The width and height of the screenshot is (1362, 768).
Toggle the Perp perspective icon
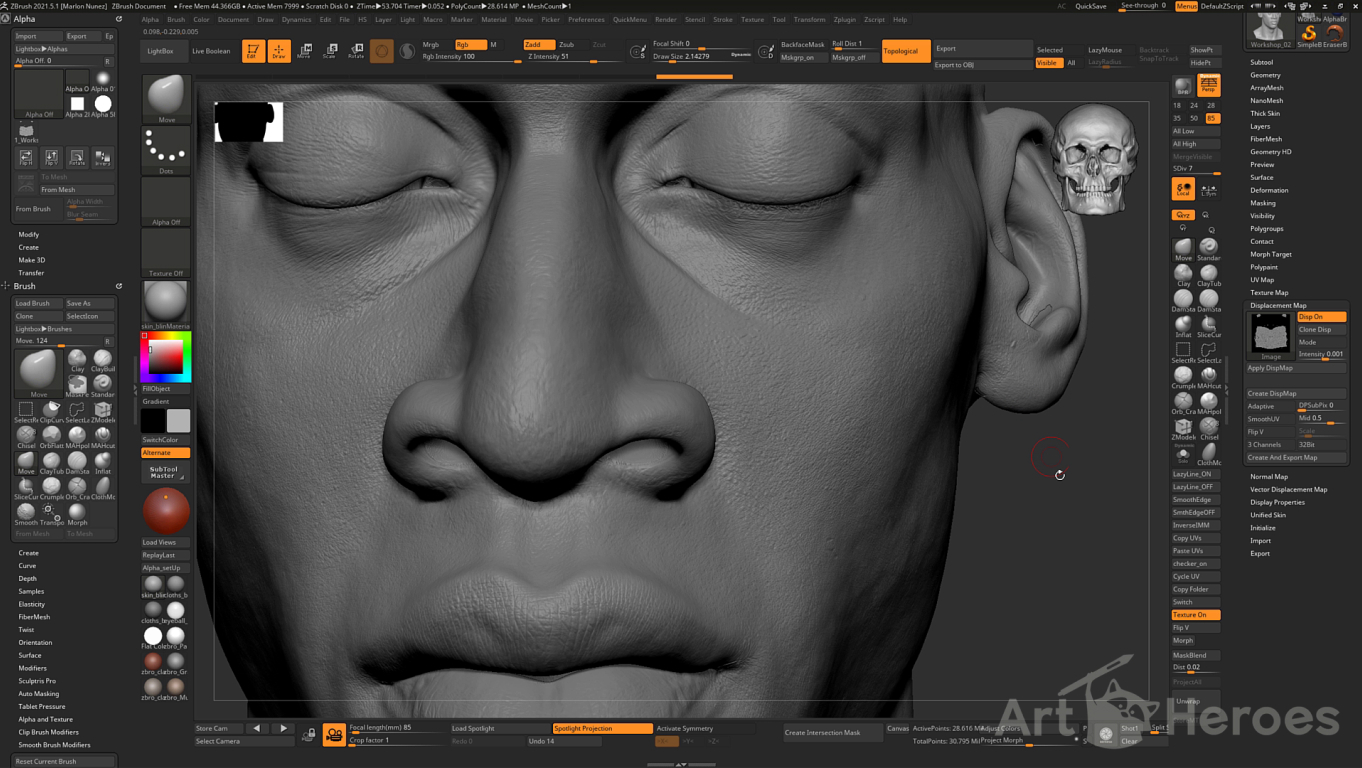pos(1209,86)
